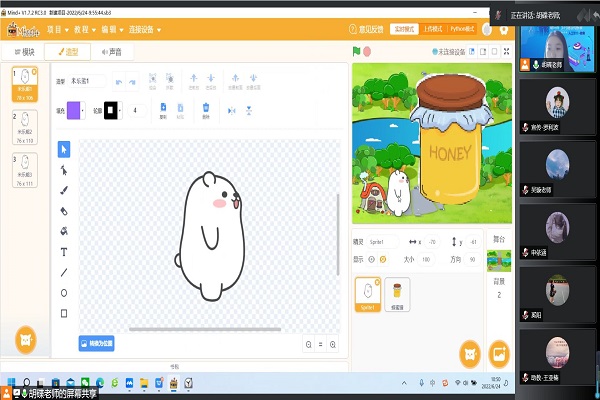This screenshot has height=400, width=600.
Task: Open the 项目 project dropdown menu
Action: coord(57,30)
